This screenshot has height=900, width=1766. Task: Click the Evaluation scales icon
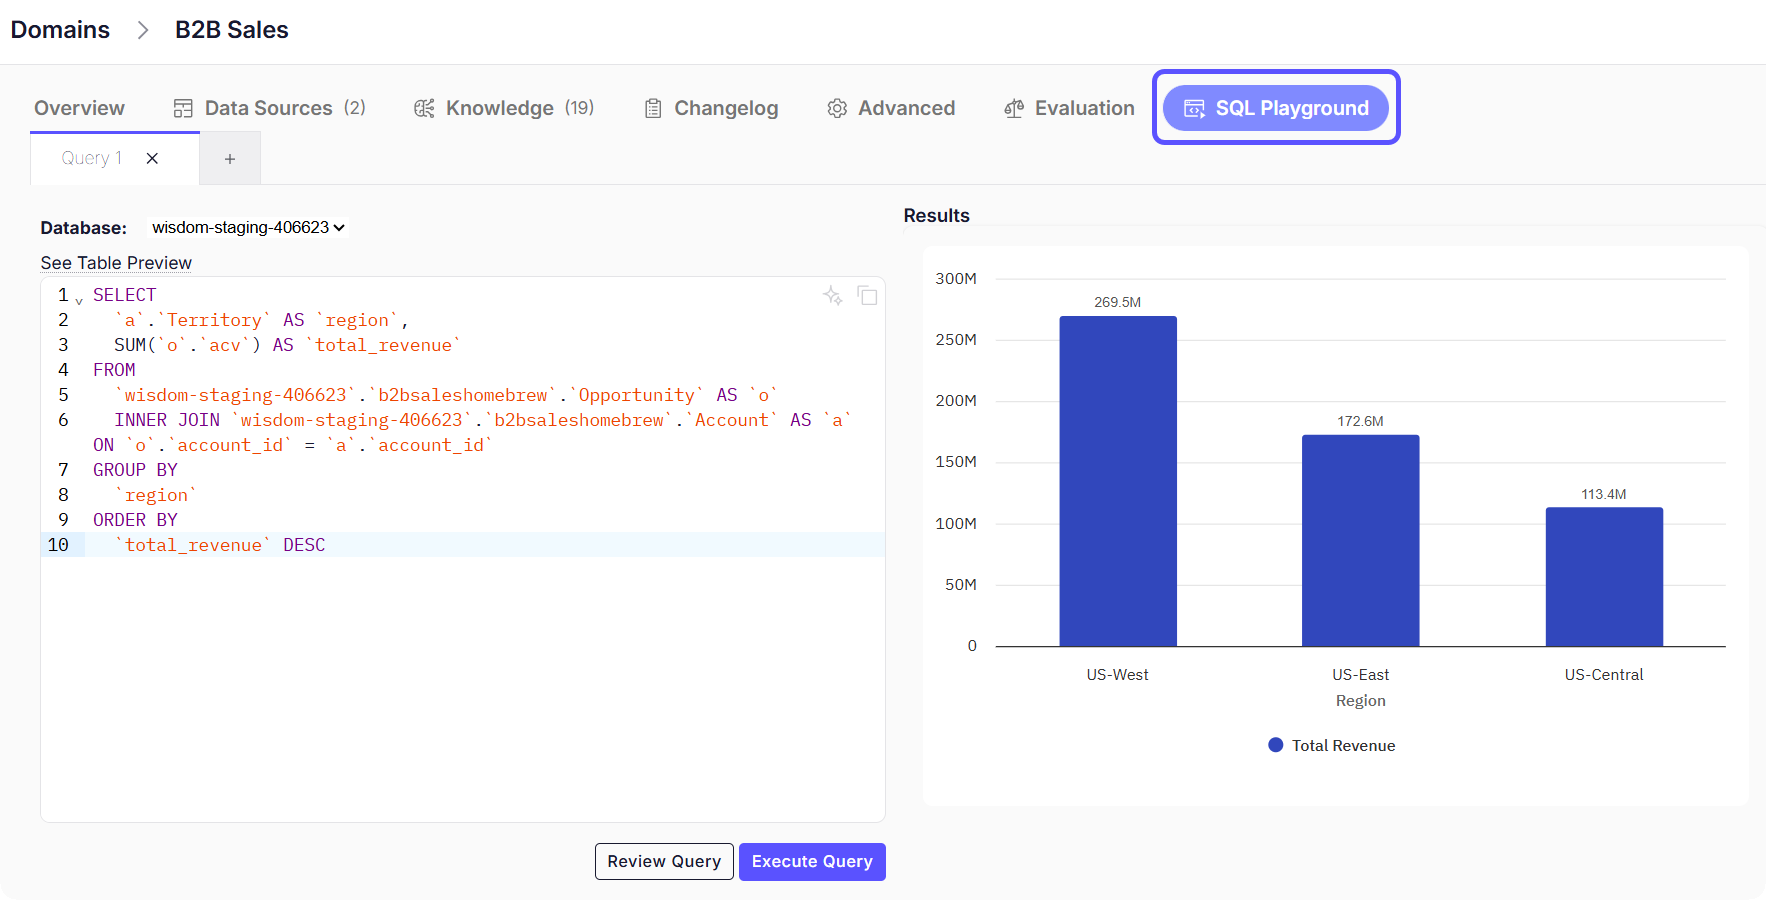(x=1014, y=108)
